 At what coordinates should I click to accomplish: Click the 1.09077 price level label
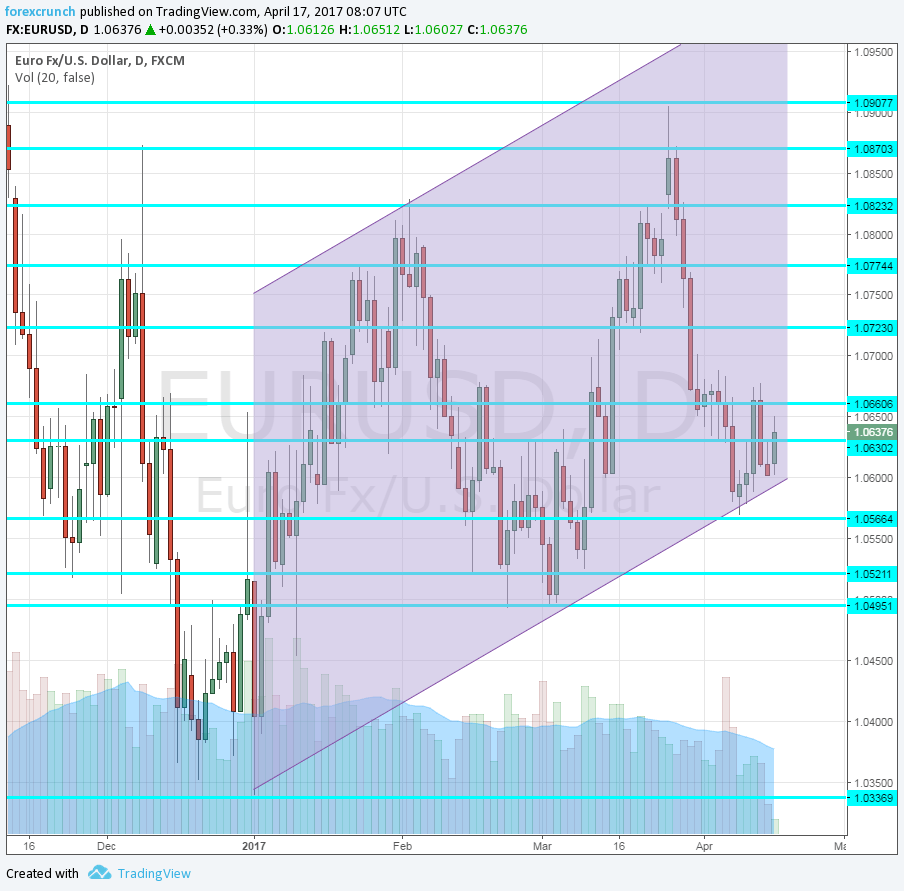tap(872, 102)
